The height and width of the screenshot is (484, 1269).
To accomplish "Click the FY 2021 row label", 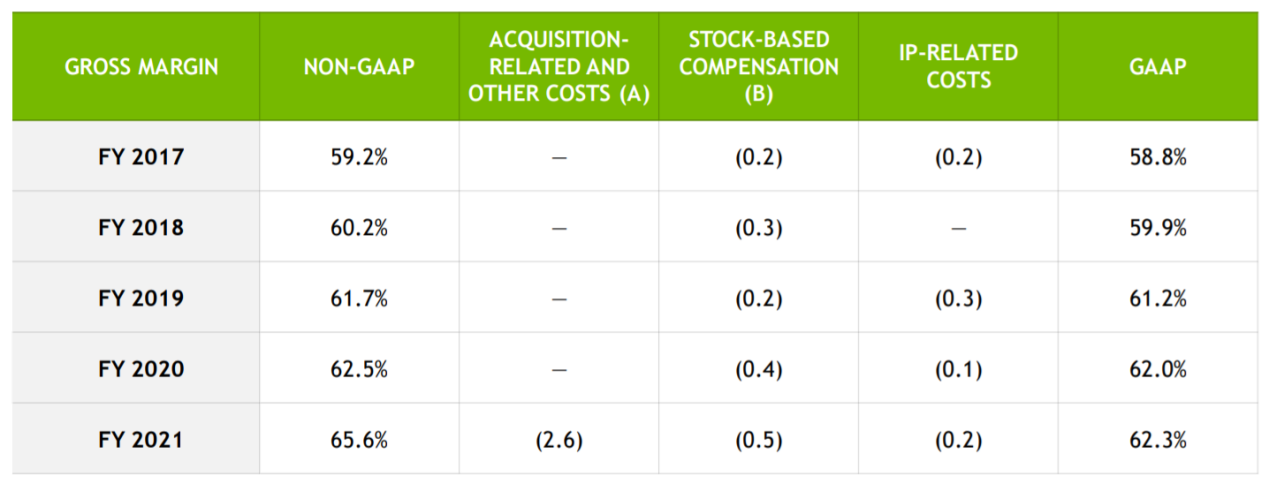I will [x=141, y=439].
